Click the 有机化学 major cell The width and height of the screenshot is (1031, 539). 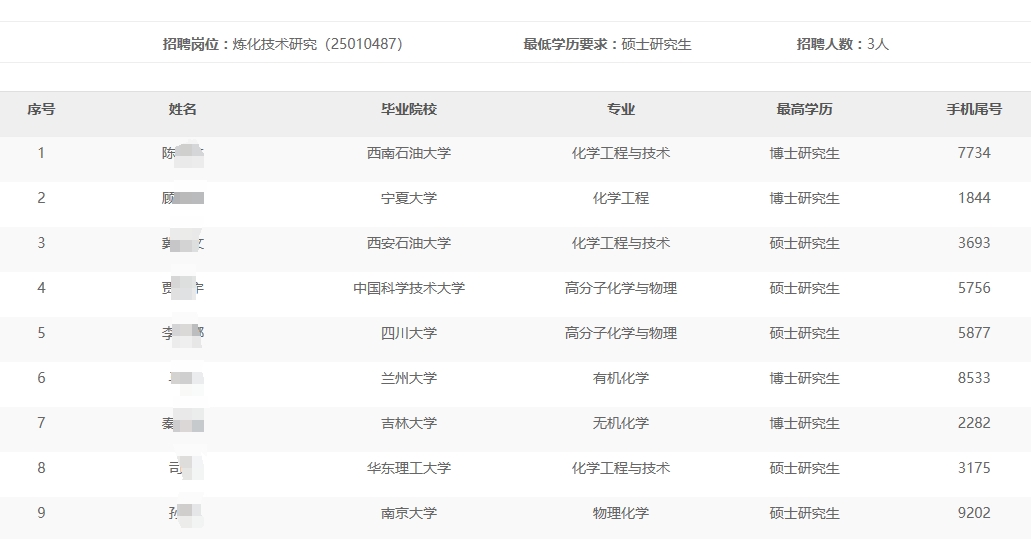tap(621, 378)
